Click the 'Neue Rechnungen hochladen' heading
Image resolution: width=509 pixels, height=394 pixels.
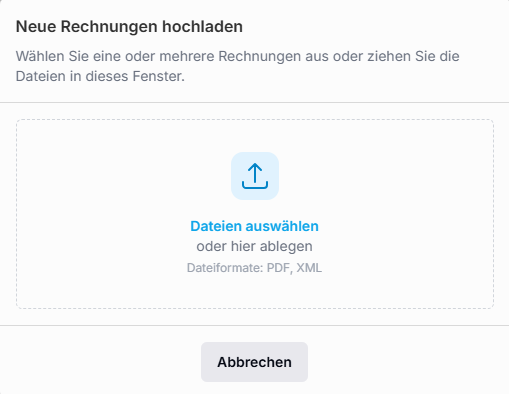(129, 26)
